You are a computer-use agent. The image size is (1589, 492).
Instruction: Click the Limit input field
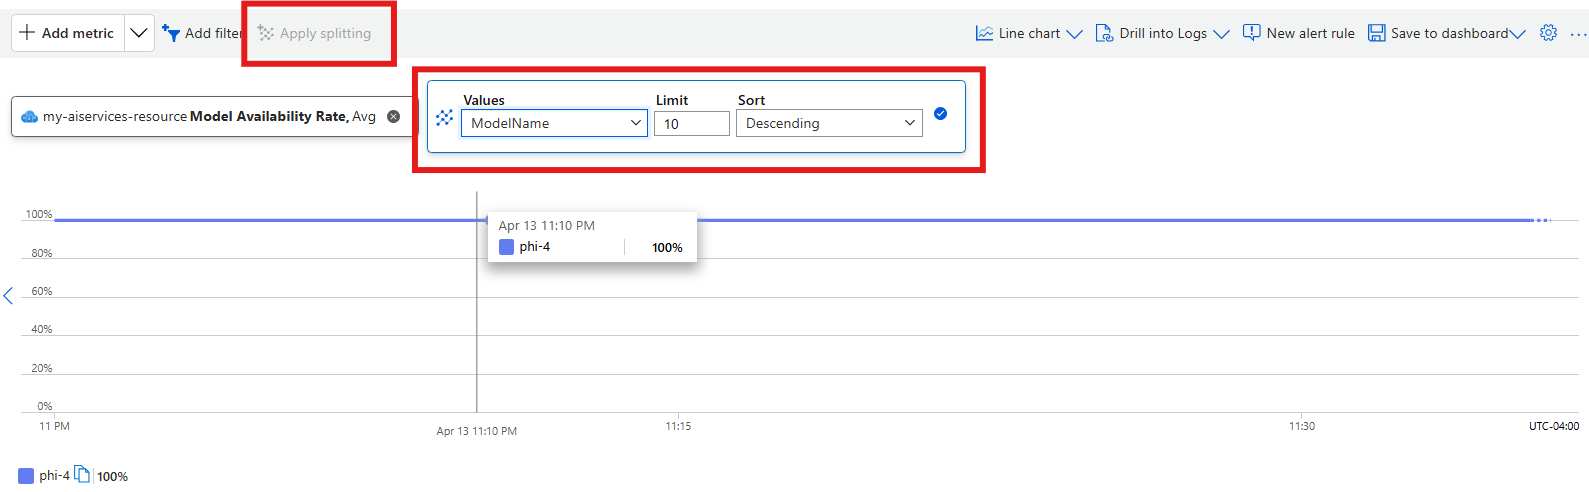click(x=691, y=124)
